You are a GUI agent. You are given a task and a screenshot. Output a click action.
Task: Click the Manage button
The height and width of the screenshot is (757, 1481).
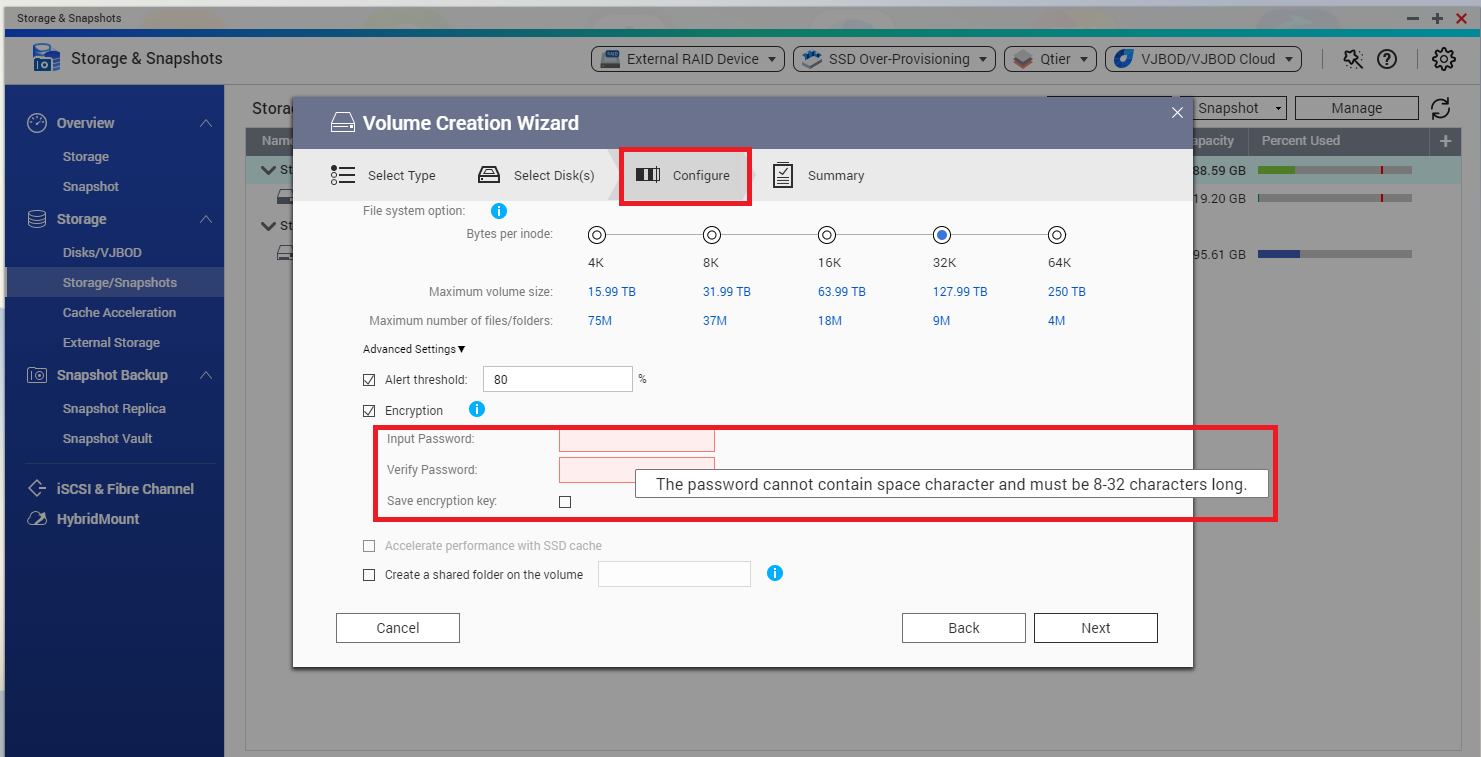click(x=1357, y=108)
